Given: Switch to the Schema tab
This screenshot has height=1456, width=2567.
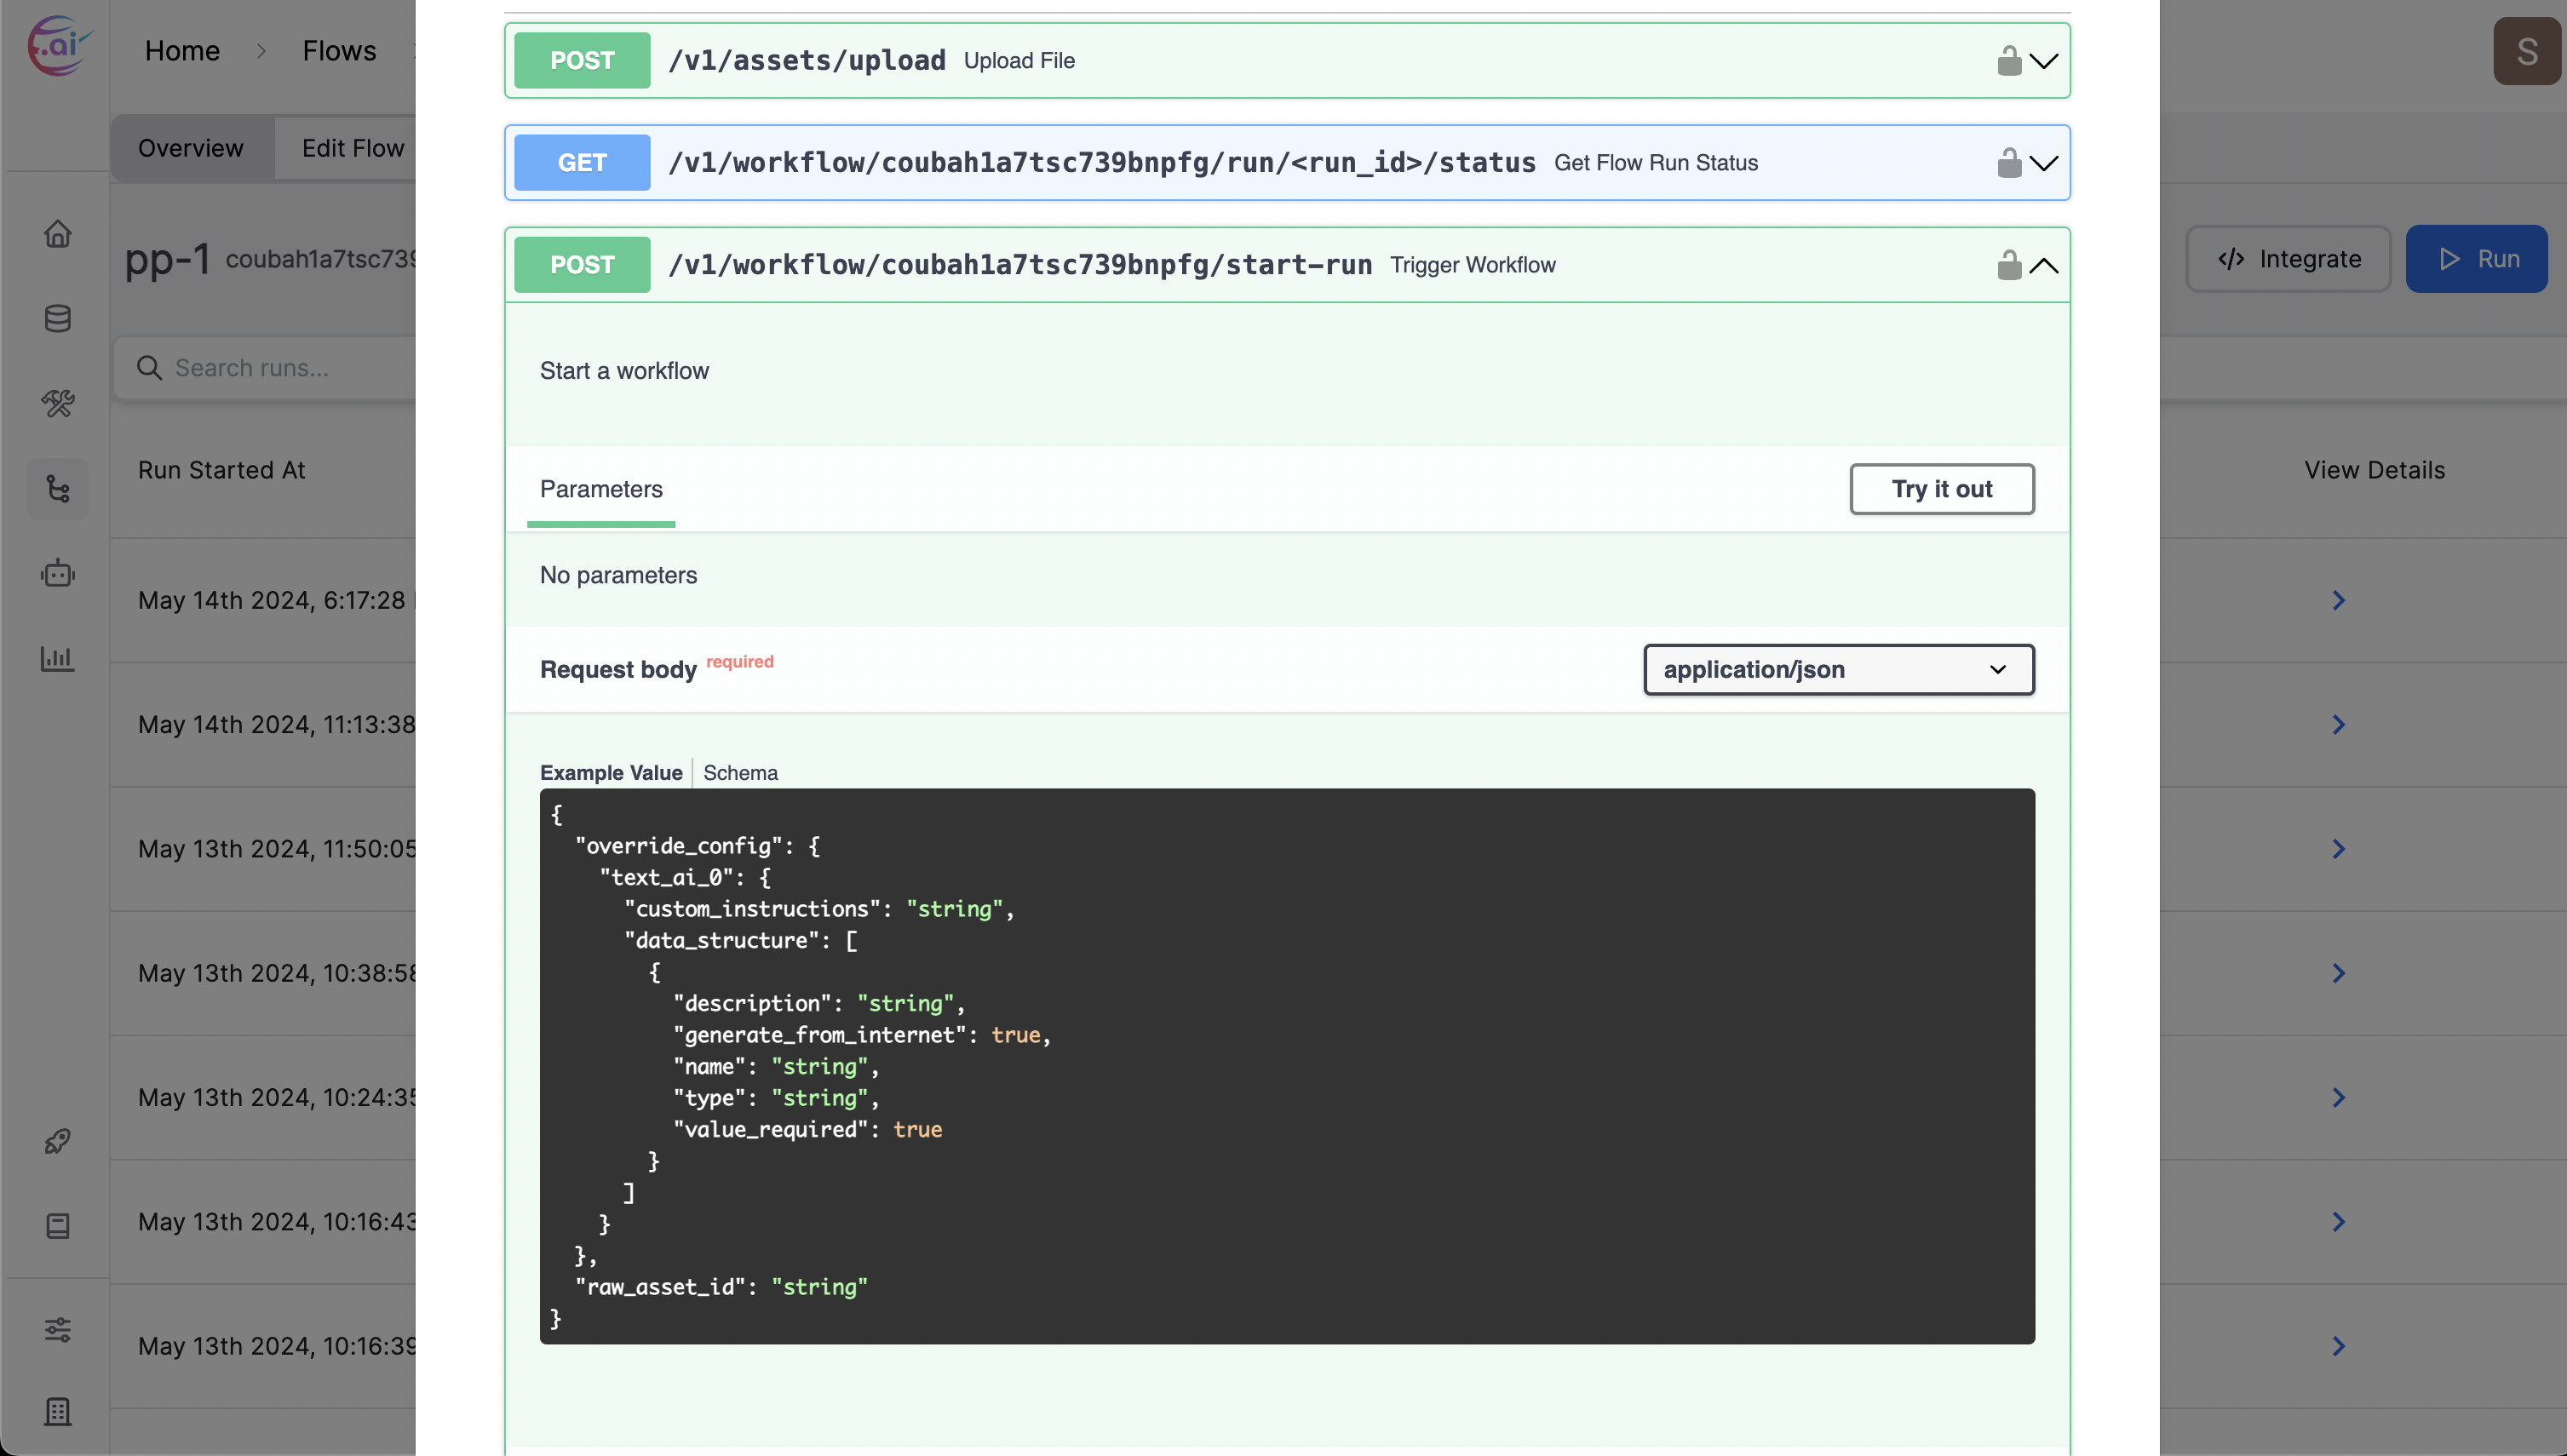Looking at the screenshot, I should click(740, 773).
